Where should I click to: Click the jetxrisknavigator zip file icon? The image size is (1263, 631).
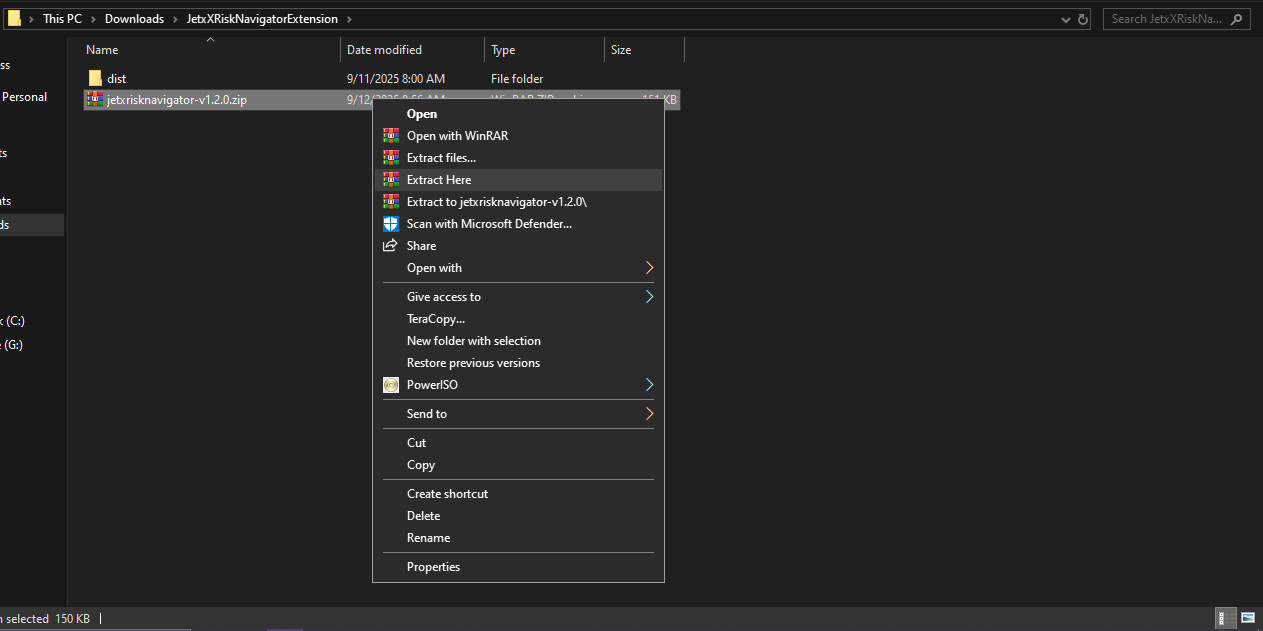[95, 99]
